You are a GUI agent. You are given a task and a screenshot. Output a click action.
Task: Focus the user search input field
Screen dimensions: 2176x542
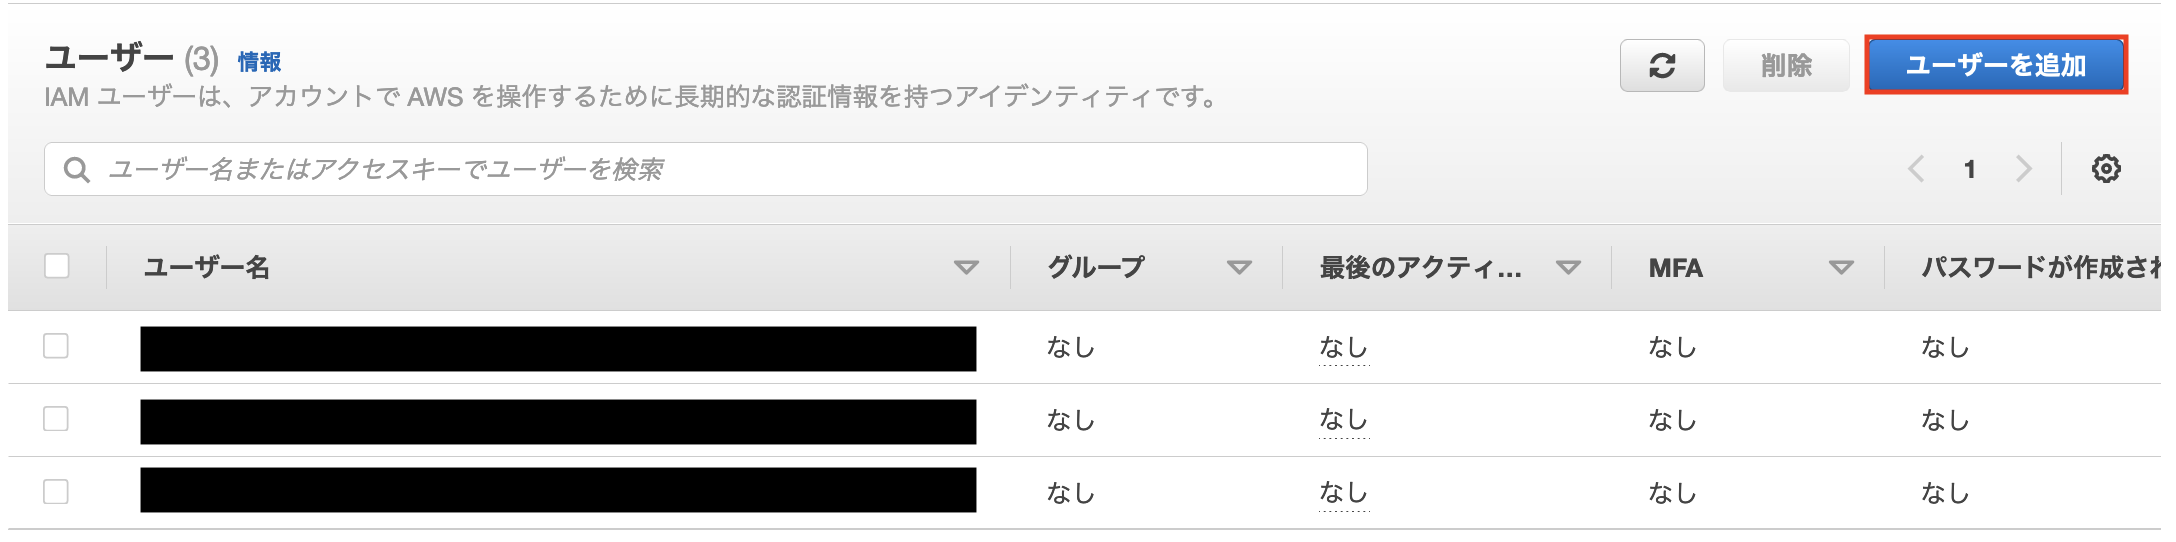pos(706,169)
